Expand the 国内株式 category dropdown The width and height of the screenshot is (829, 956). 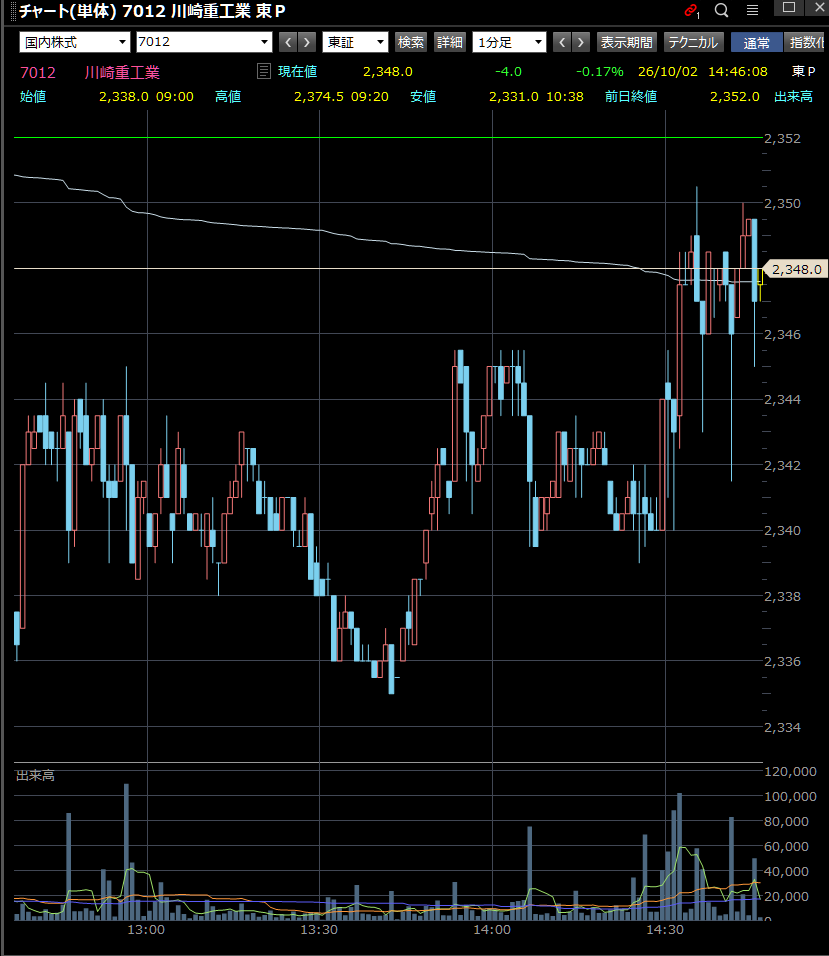point(74,42)
